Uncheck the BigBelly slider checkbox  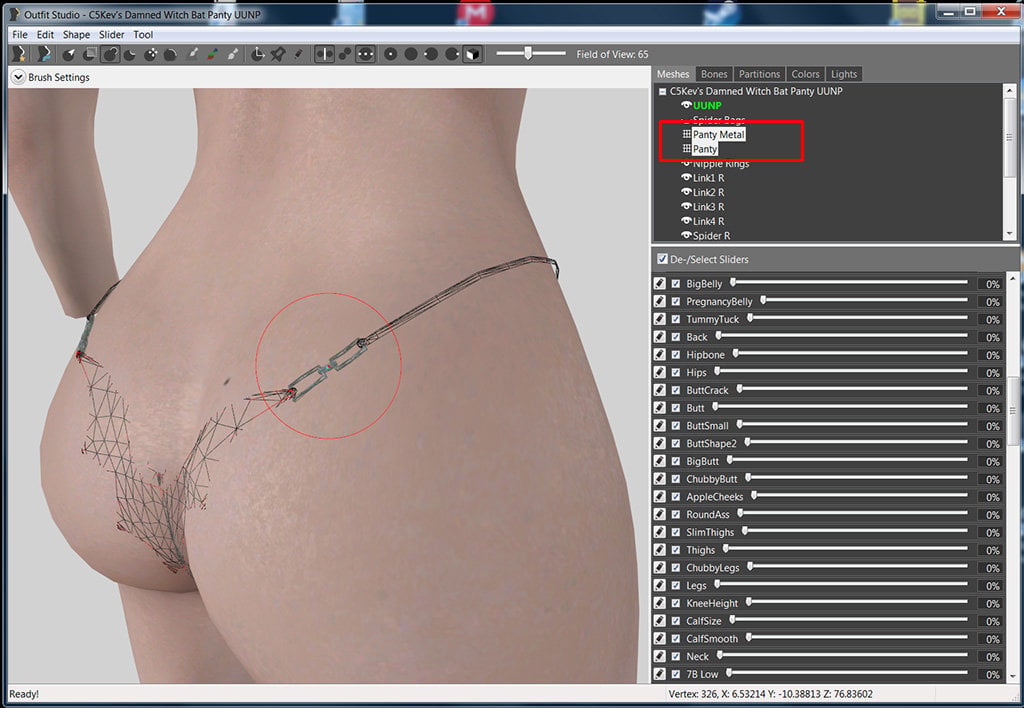point(676,283)
